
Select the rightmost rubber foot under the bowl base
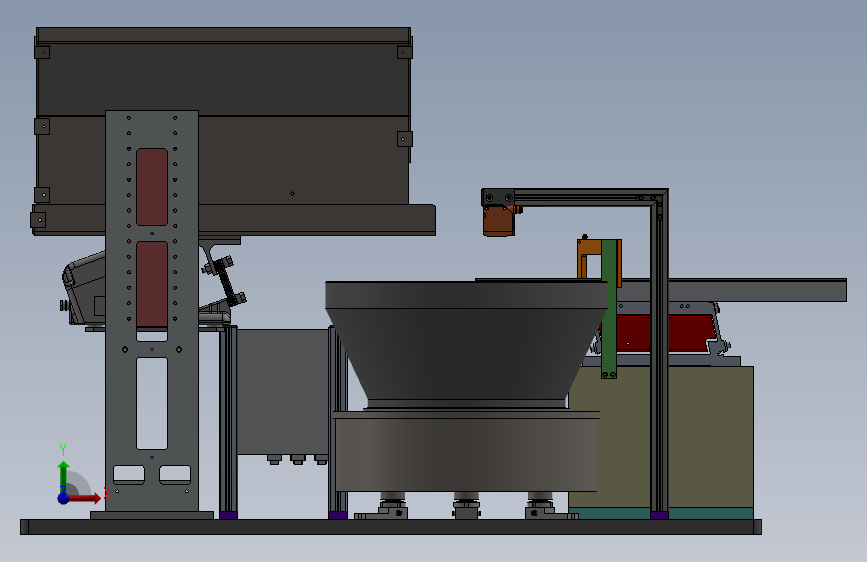pos(540,506)
